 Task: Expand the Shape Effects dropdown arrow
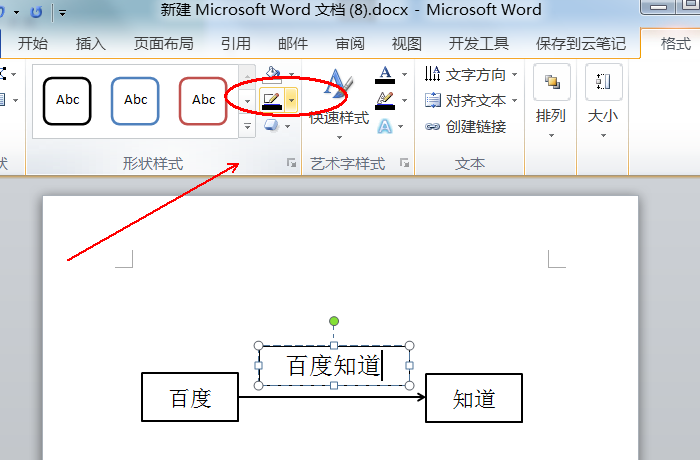point(288,126)
